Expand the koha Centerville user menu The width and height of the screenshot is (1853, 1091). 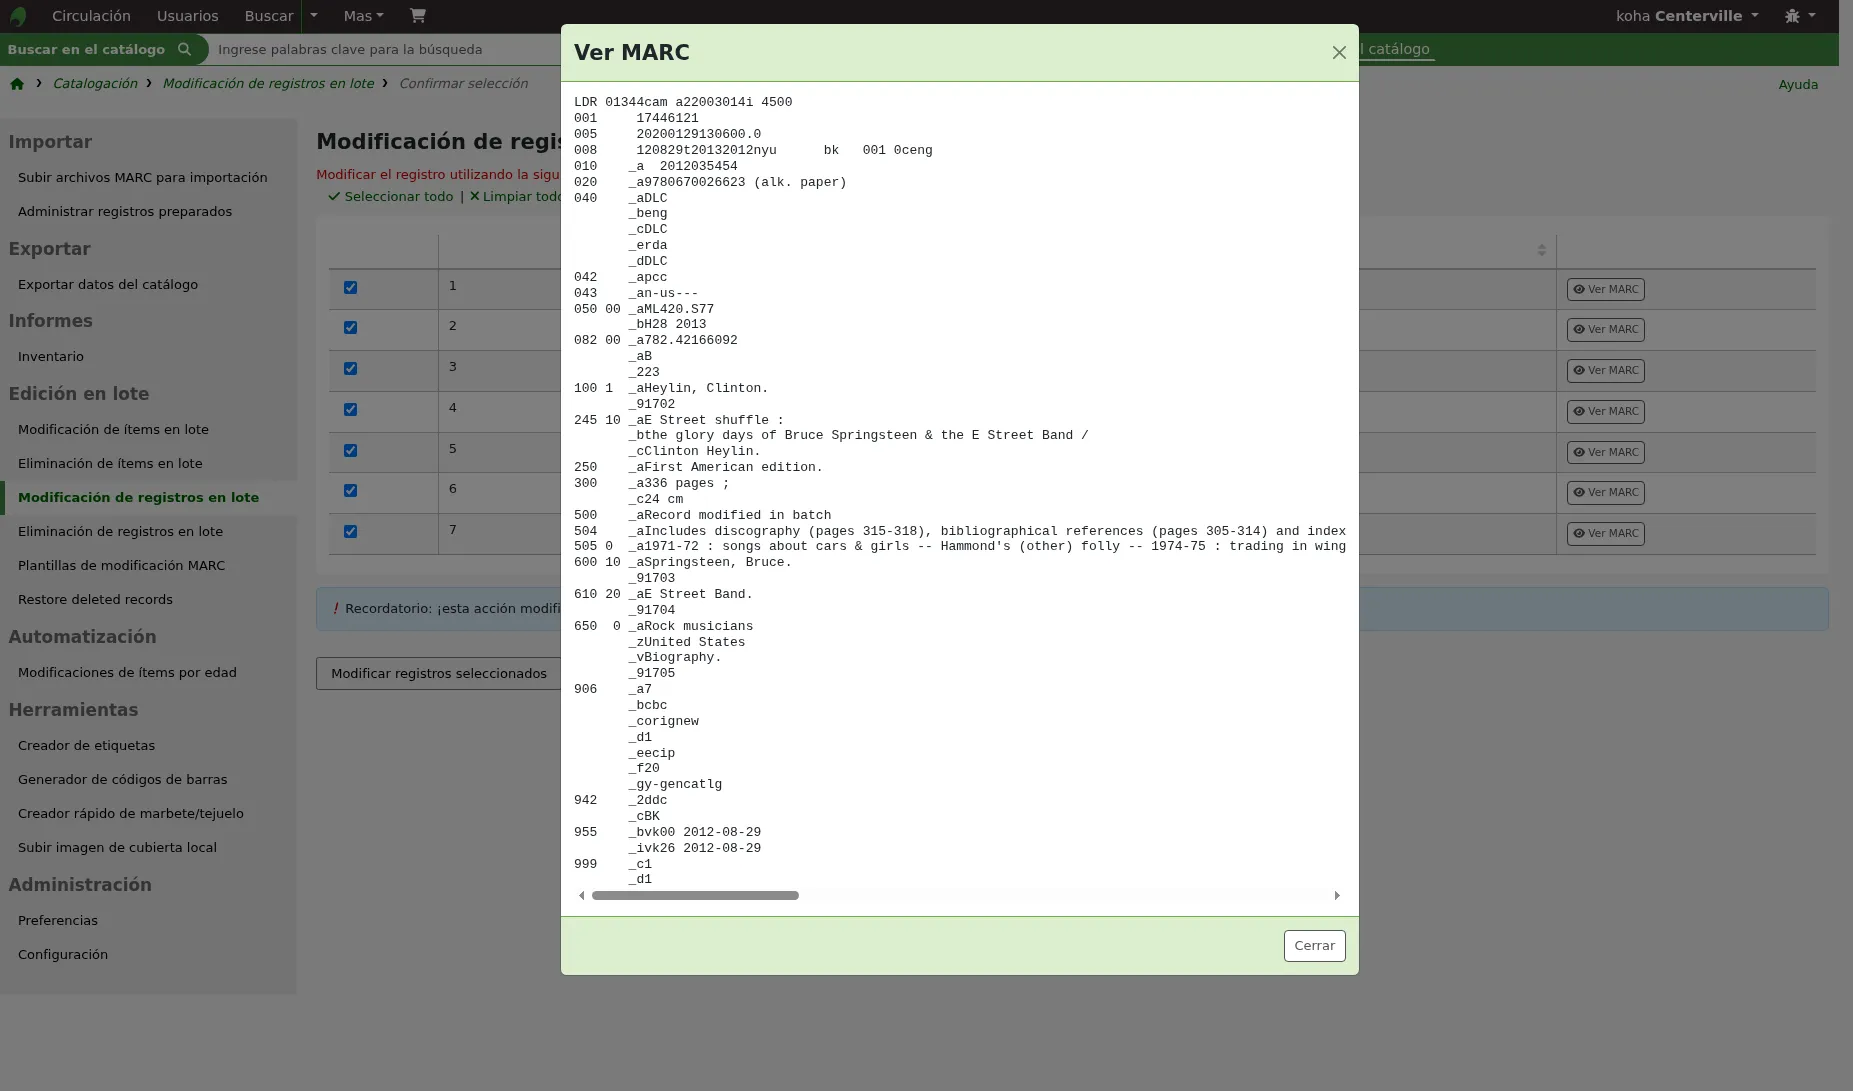1687,16
